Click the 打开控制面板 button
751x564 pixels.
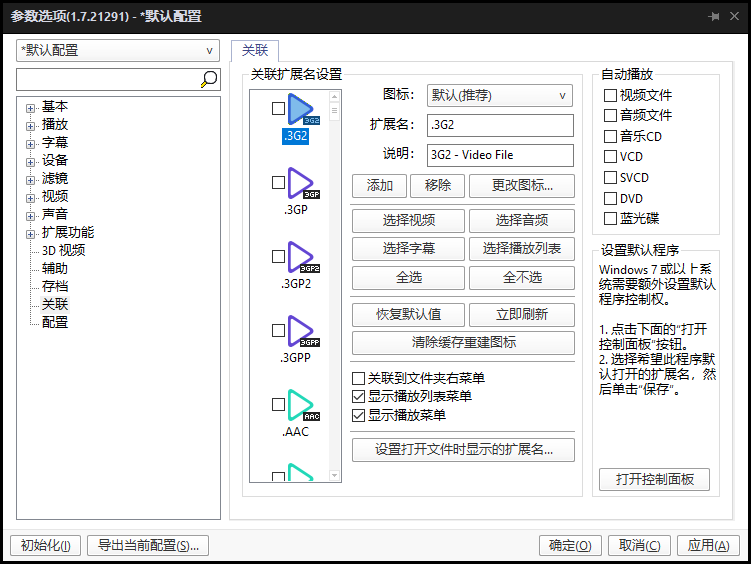tap(654, 480)
